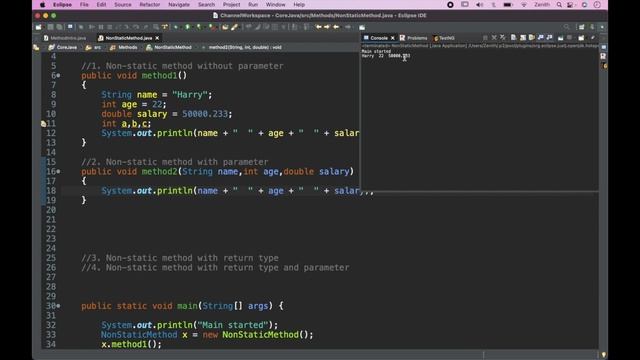Collapse method1 using line 6 fold marker
Image resolution: width=640 pixels, height=360 pixels.
tap(58, 76)
